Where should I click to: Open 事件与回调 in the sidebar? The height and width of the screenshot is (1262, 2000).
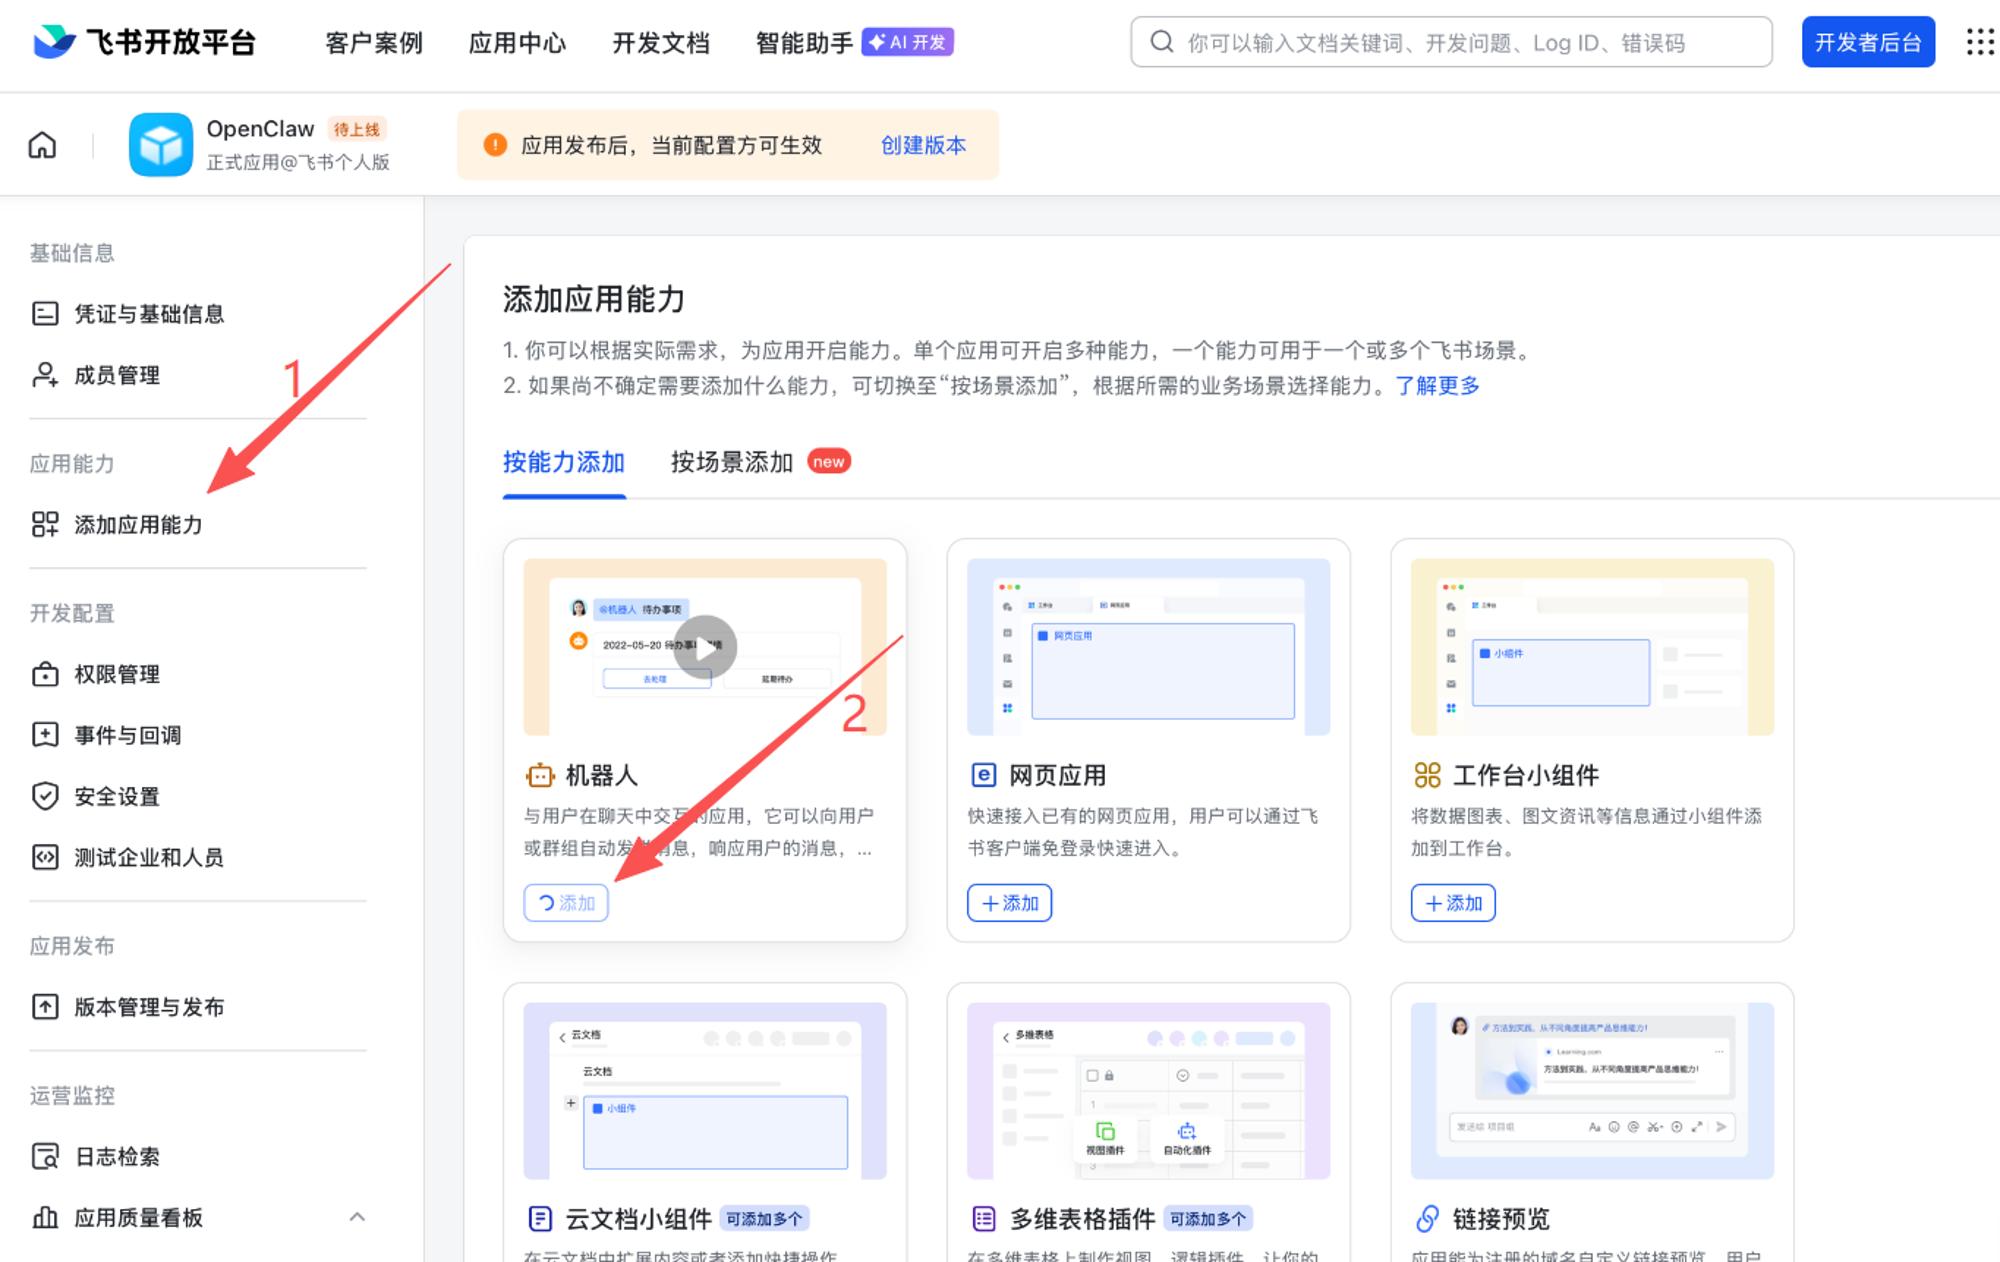tap(127, 735)
